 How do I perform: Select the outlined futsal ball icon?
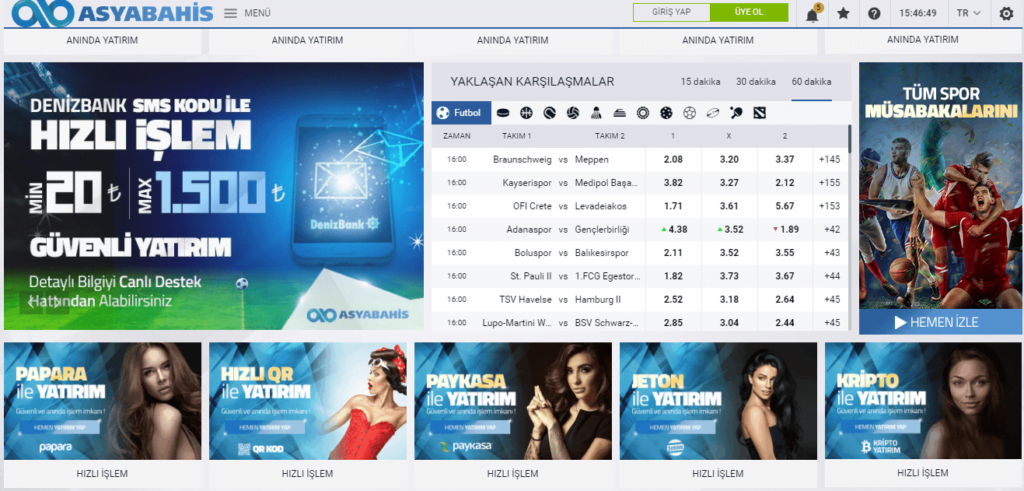[x=690, y=113]
